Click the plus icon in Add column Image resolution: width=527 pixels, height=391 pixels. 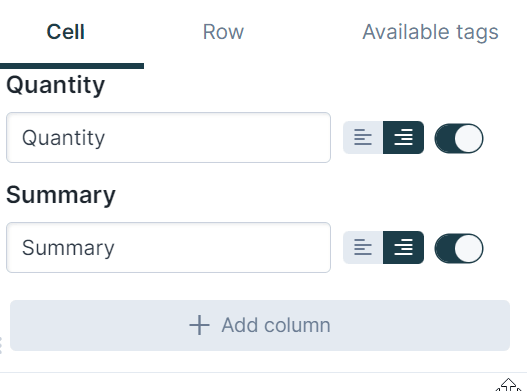coord(199,325)
